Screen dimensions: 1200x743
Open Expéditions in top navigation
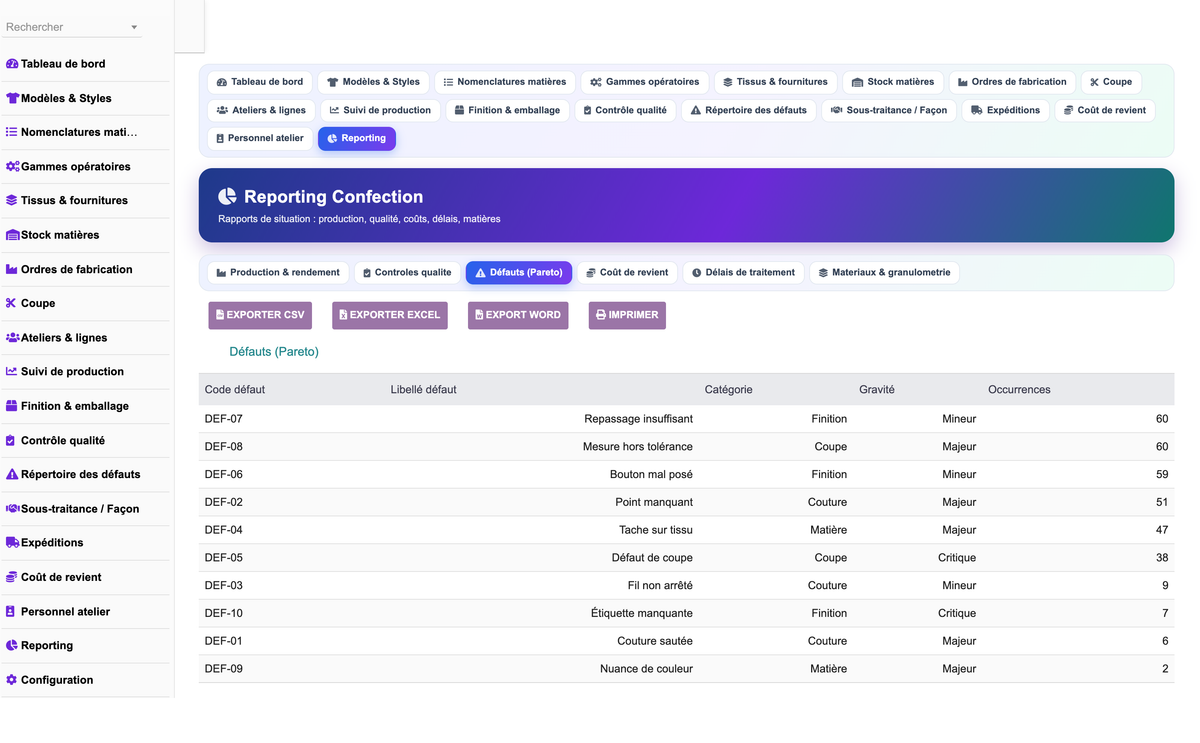click(1006, 110)
